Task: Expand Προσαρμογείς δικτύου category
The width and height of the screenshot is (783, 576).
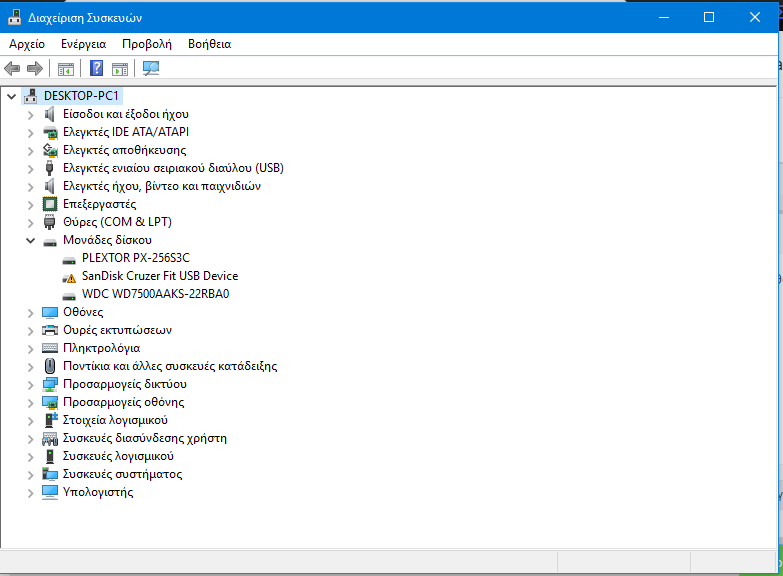Action: (x=30, y=385)
